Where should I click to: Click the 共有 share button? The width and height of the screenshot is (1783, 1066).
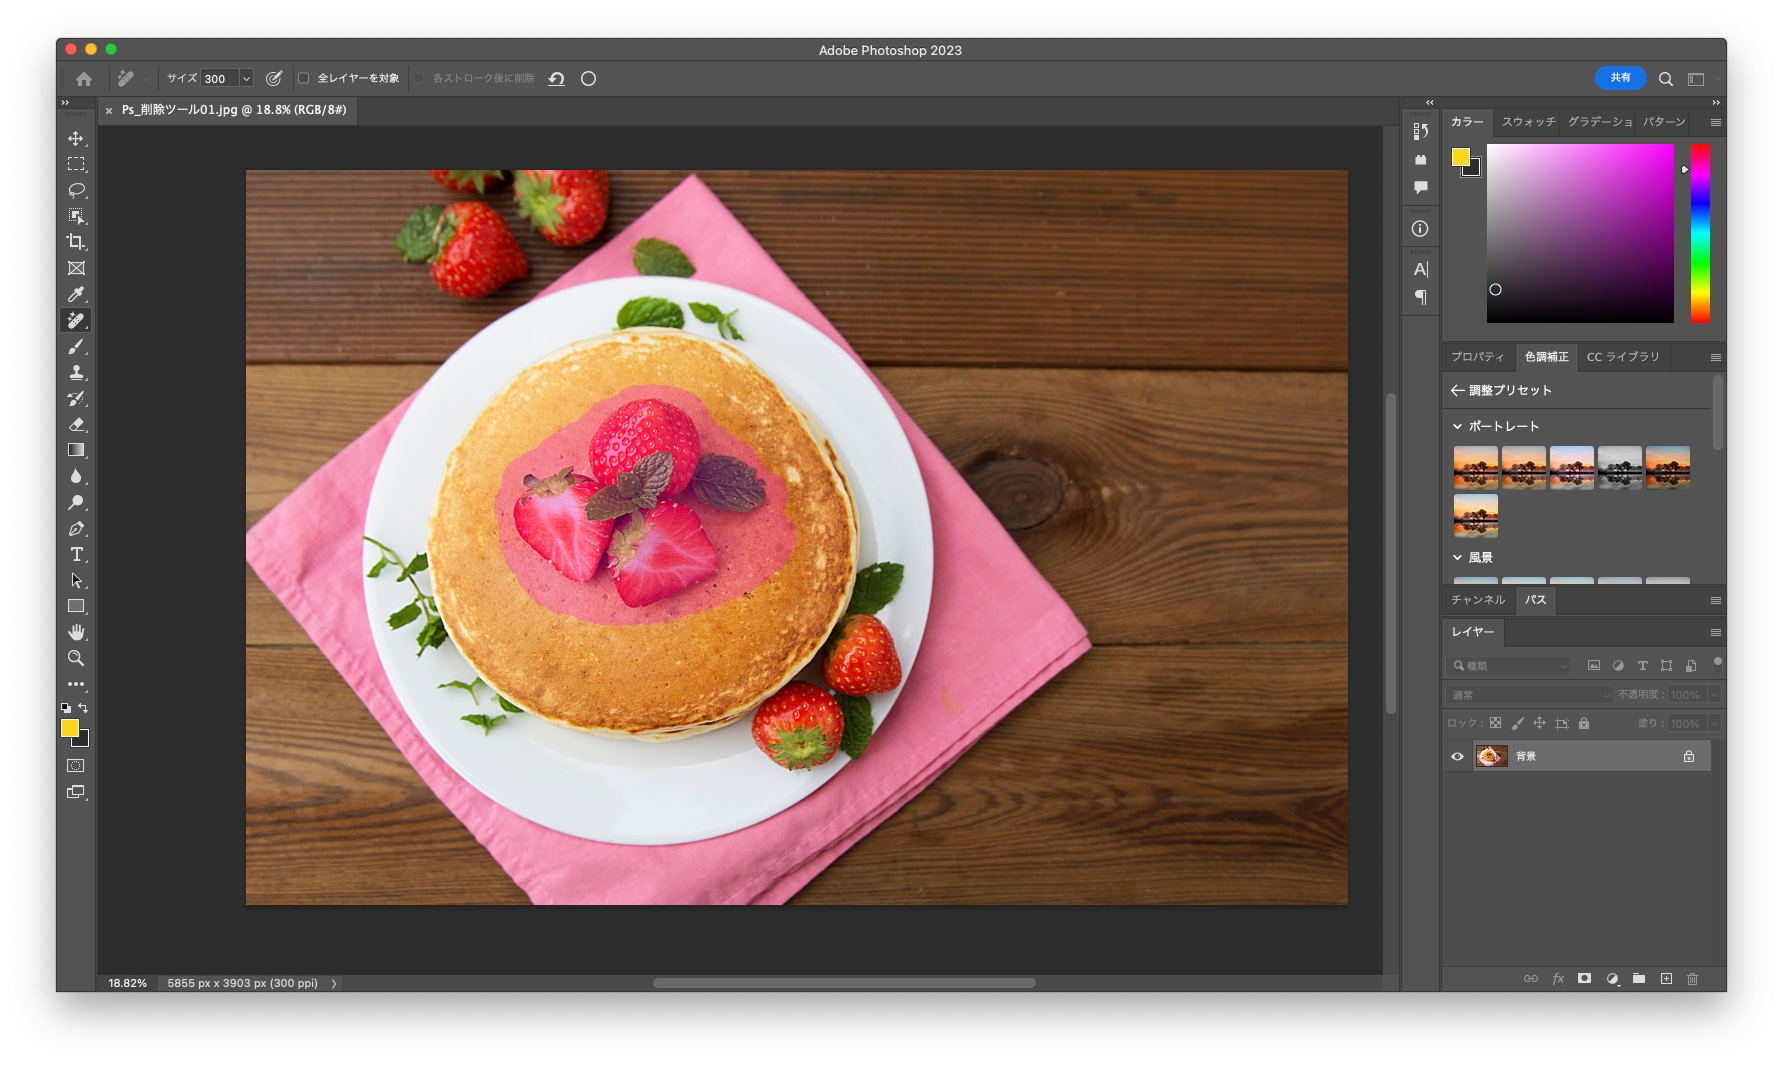pyautogui.click(x=1620, y=78)
